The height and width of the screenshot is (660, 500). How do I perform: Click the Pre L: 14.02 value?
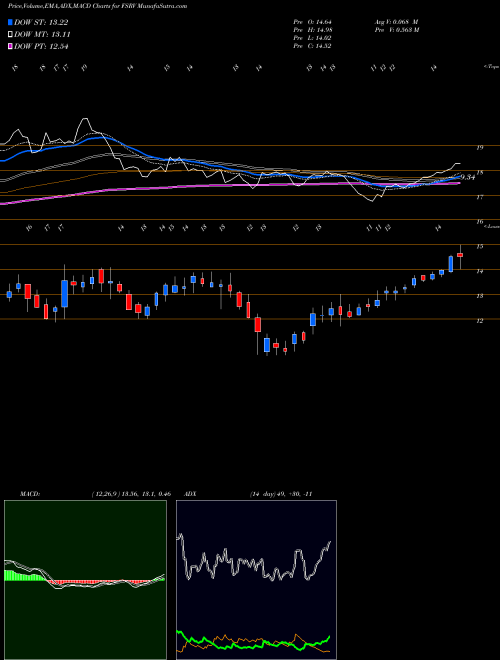coord(312,38)
